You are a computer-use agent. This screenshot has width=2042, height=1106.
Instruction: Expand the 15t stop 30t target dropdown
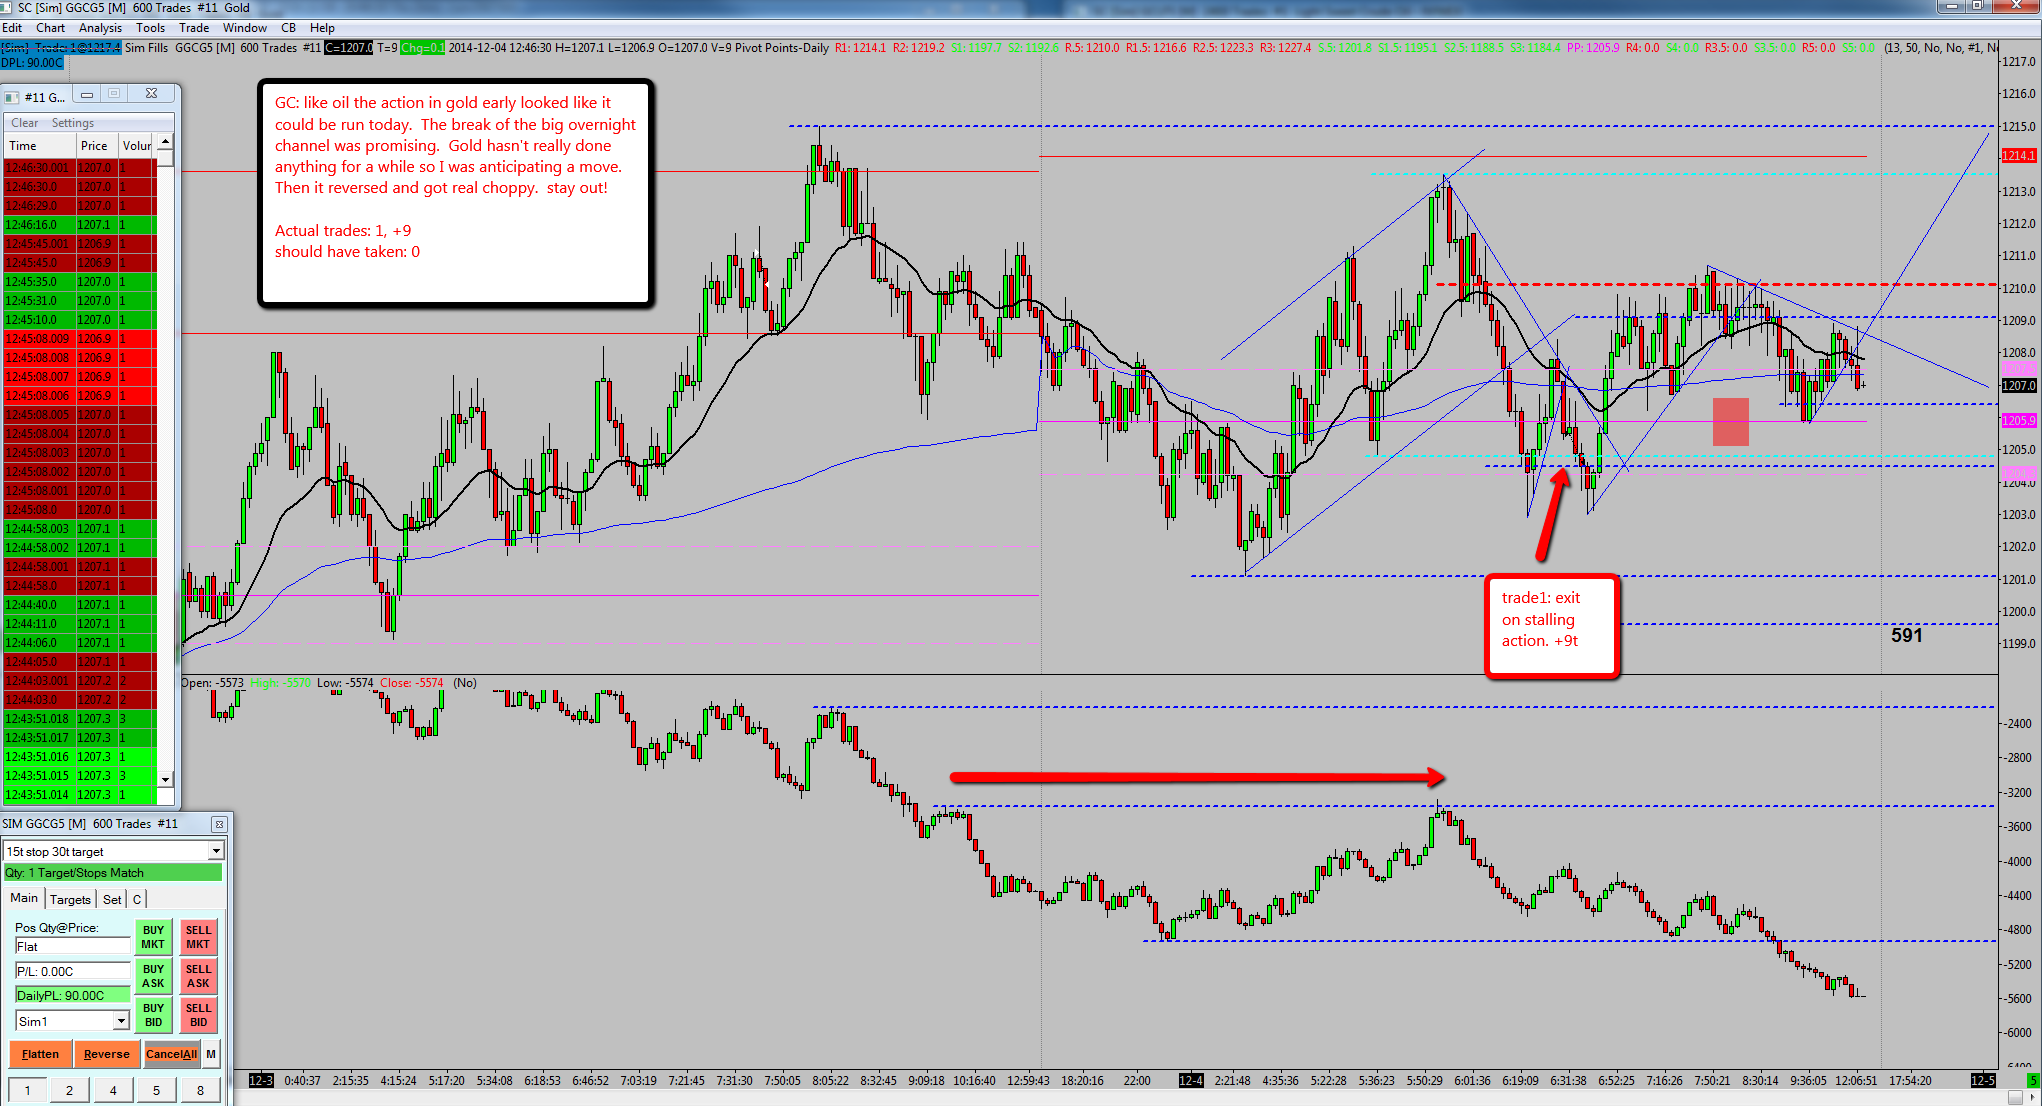coord(215,851)
